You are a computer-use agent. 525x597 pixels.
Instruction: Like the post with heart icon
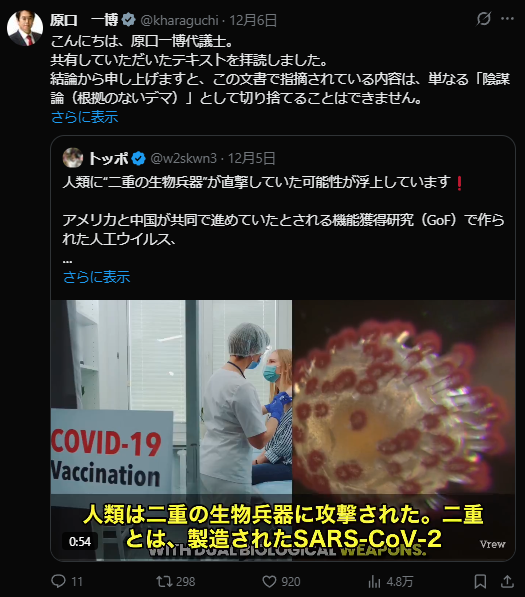pos(269,581)
